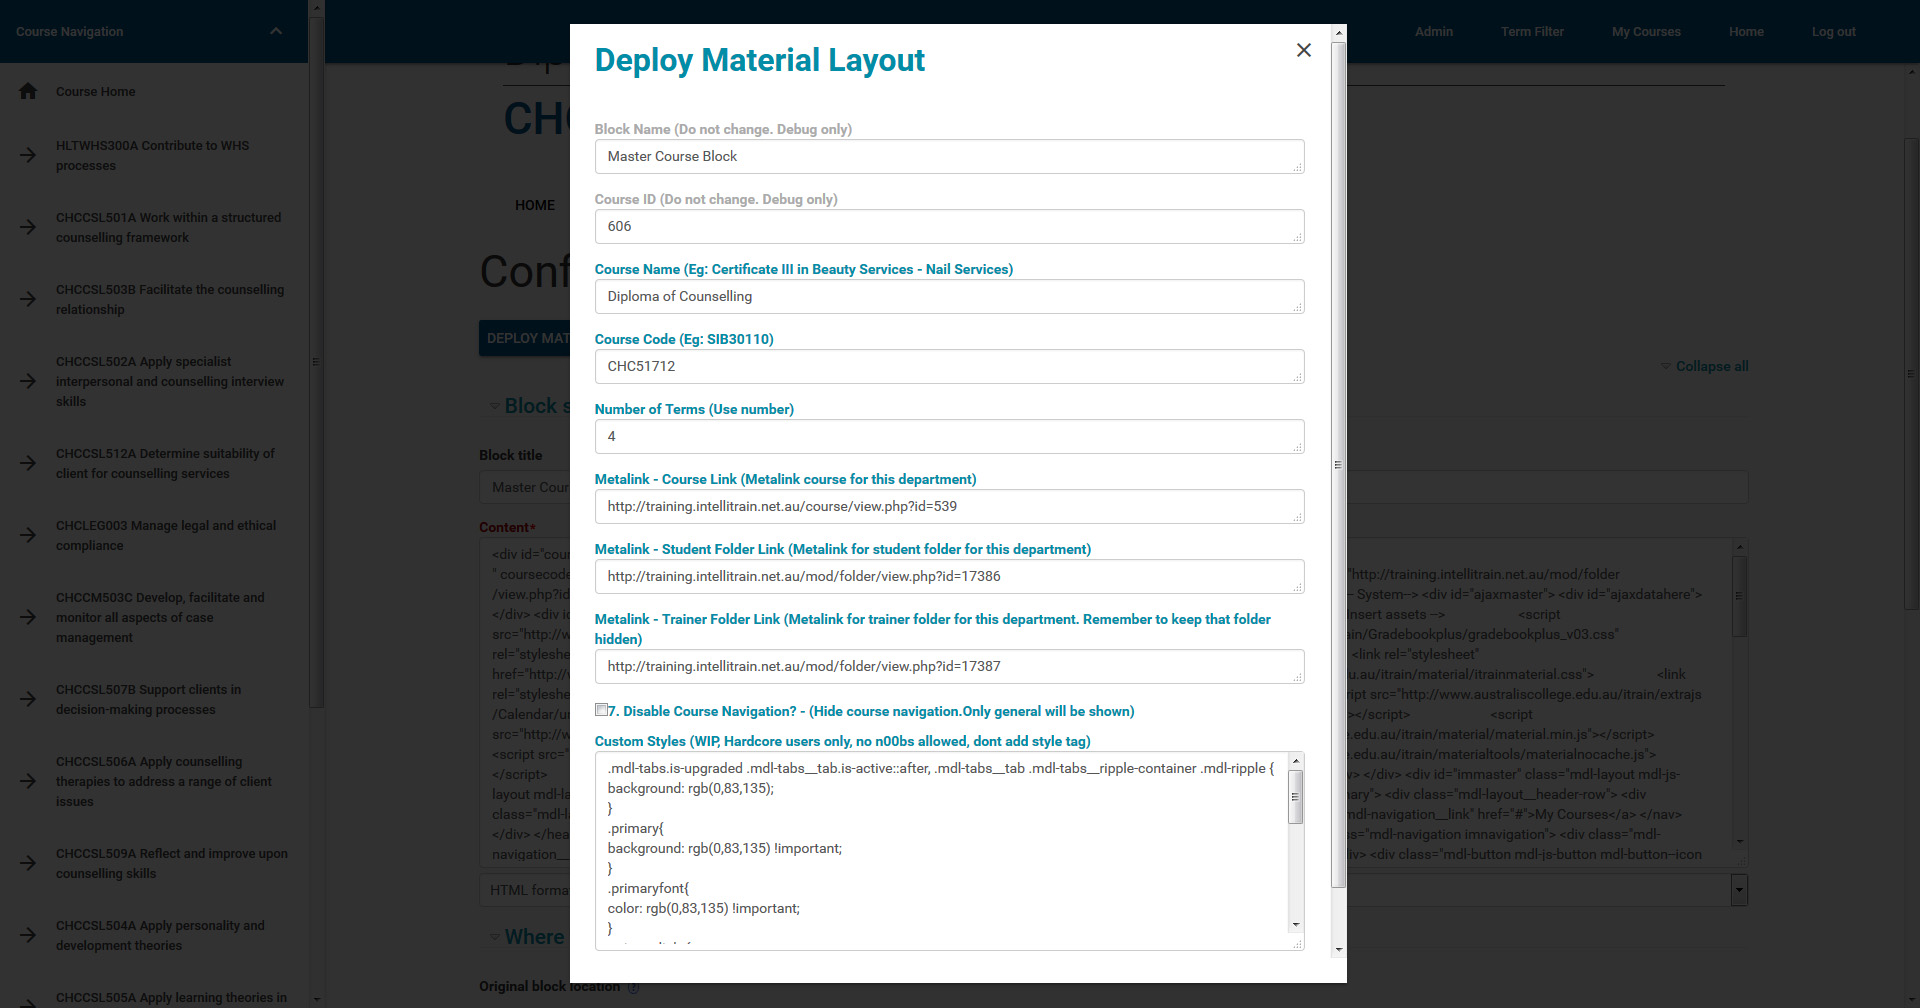The width and height of the screenshot is (1920, 1008).
Task: Click arrow icon beside CHCCSL512A Determine suitability
Action: point(28,463)
